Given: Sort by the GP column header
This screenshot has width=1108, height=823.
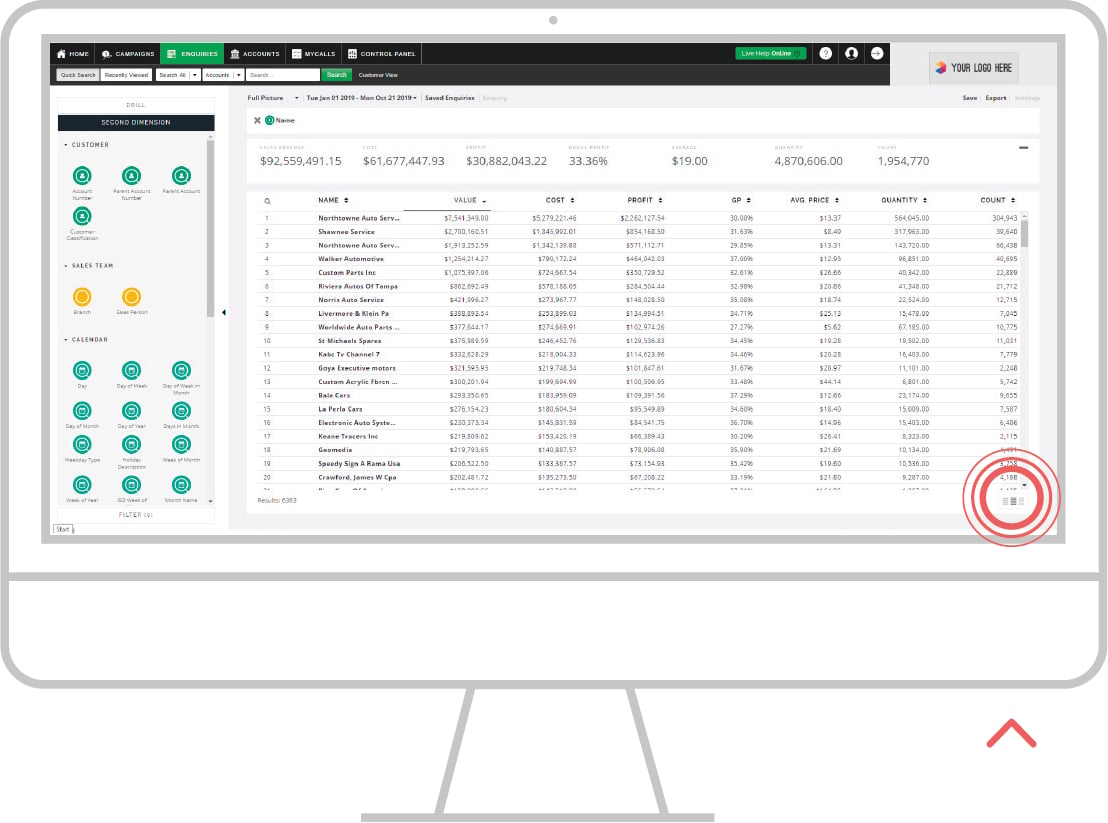Looking at the screenshot, I should [x=741, y=201].
